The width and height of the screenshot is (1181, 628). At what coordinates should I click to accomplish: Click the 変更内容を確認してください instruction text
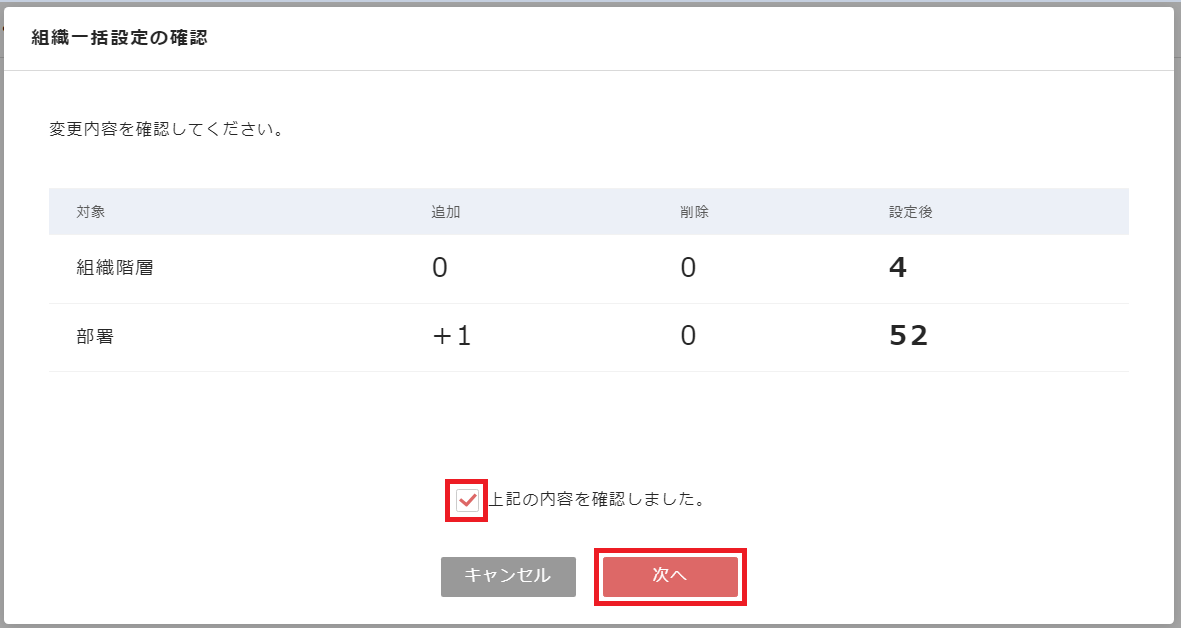click(166, 130)
